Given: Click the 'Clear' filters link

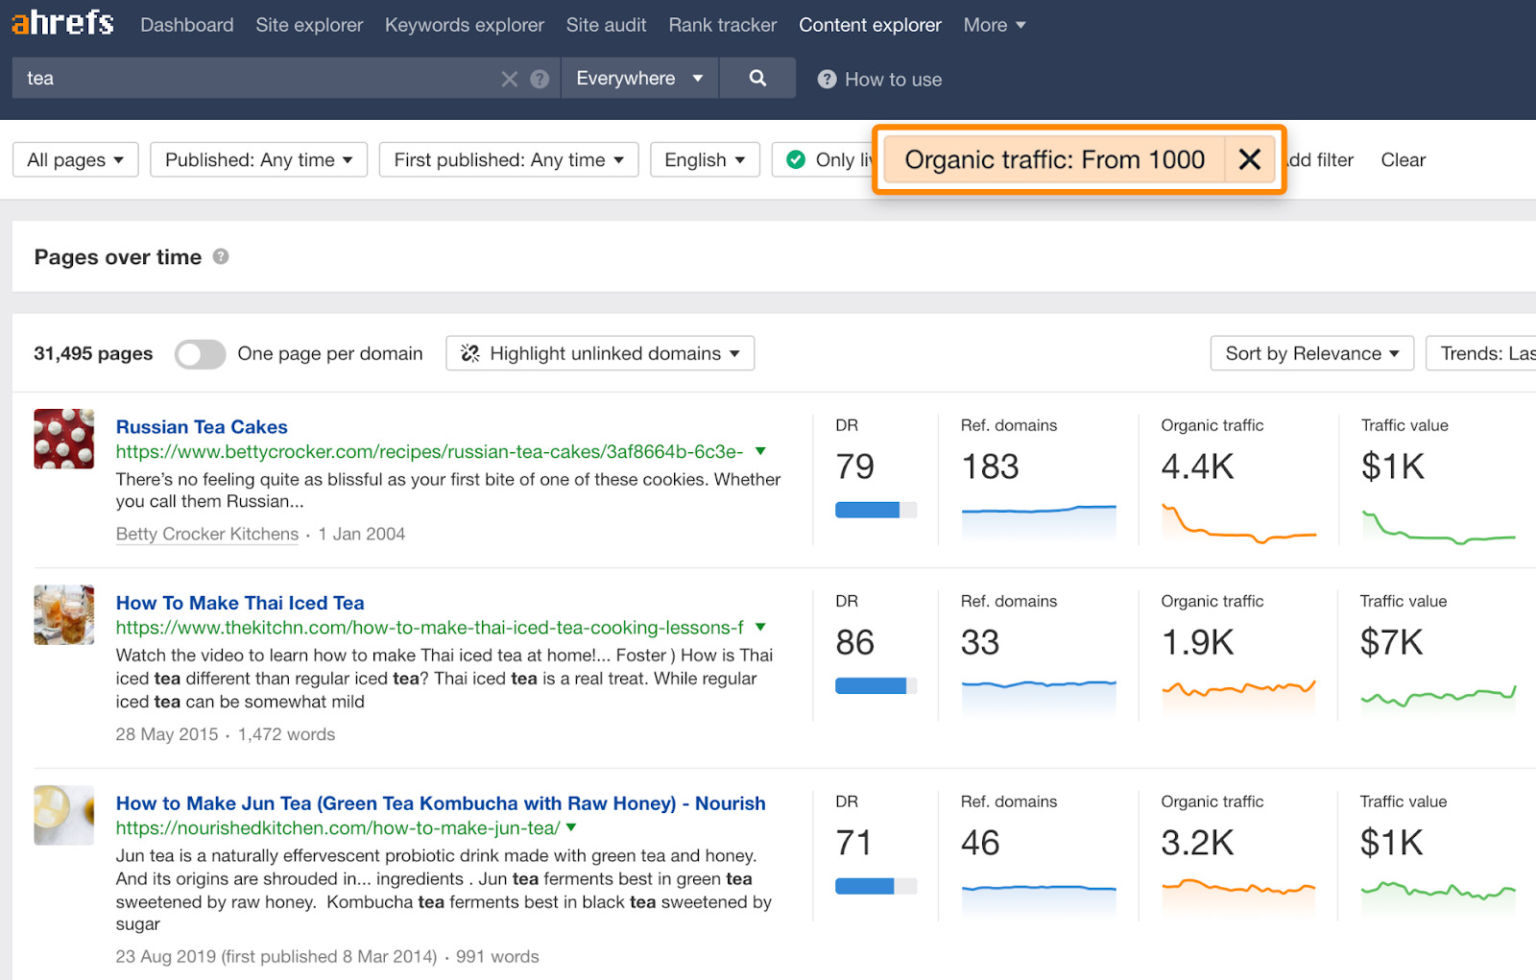Looking at the screenshot, I should [x=1402, y=159].
